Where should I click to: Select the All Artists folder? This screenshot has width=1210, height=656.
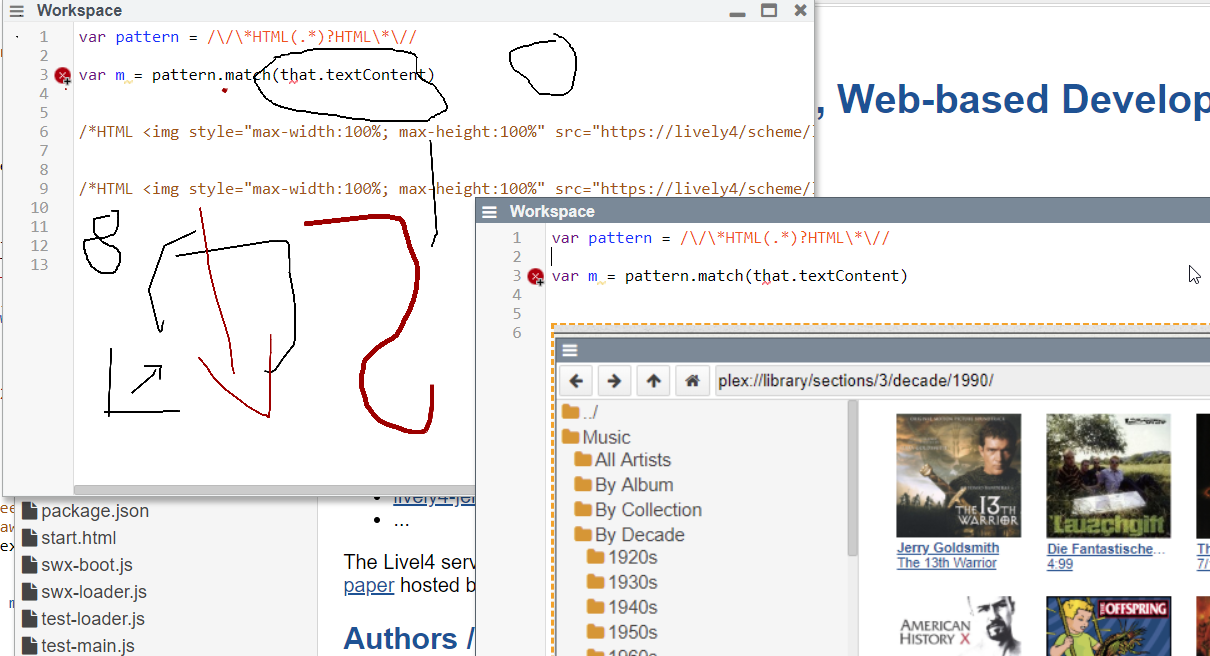[x=632, y=460]
